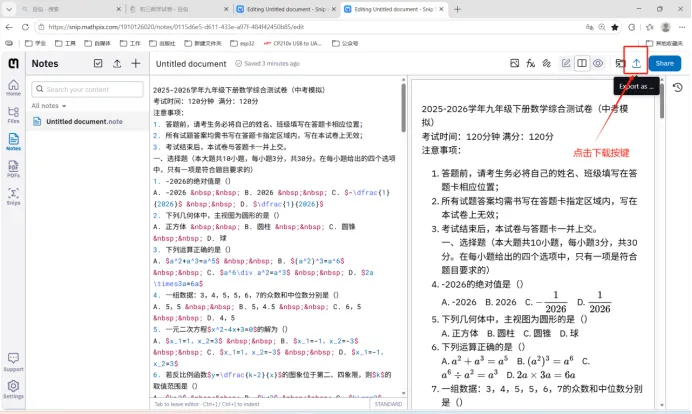Click editor line '1. -2026的绝对值是'
This screenshot has height=414, width=692.
(192, 181)
